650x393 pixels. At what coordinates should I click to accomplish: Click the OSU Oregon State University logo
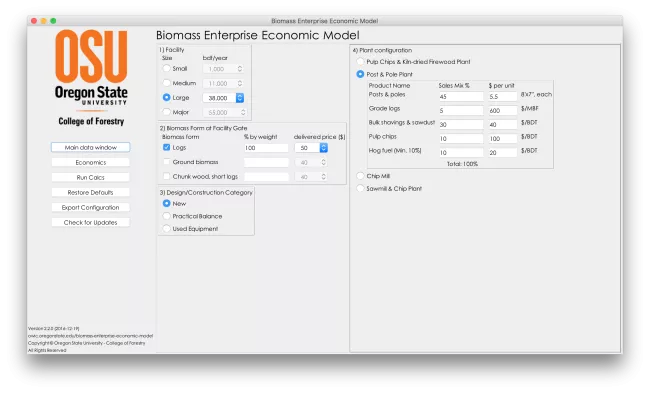pyautogui.click(x=91, y=67)
